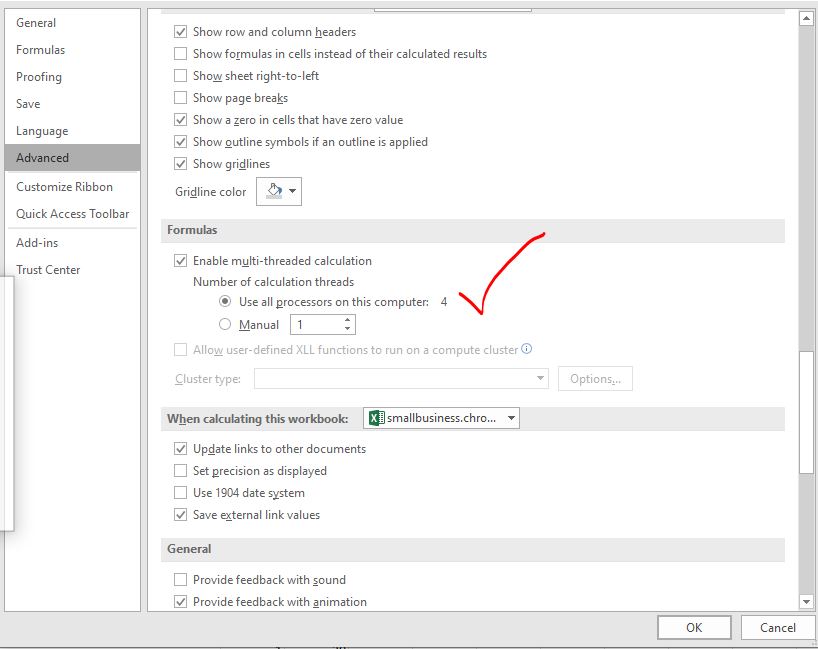Viewport: 818px width, 649px height.
Task: Open Quick Access Toolbar settings
Action: [x=73, y=214]
